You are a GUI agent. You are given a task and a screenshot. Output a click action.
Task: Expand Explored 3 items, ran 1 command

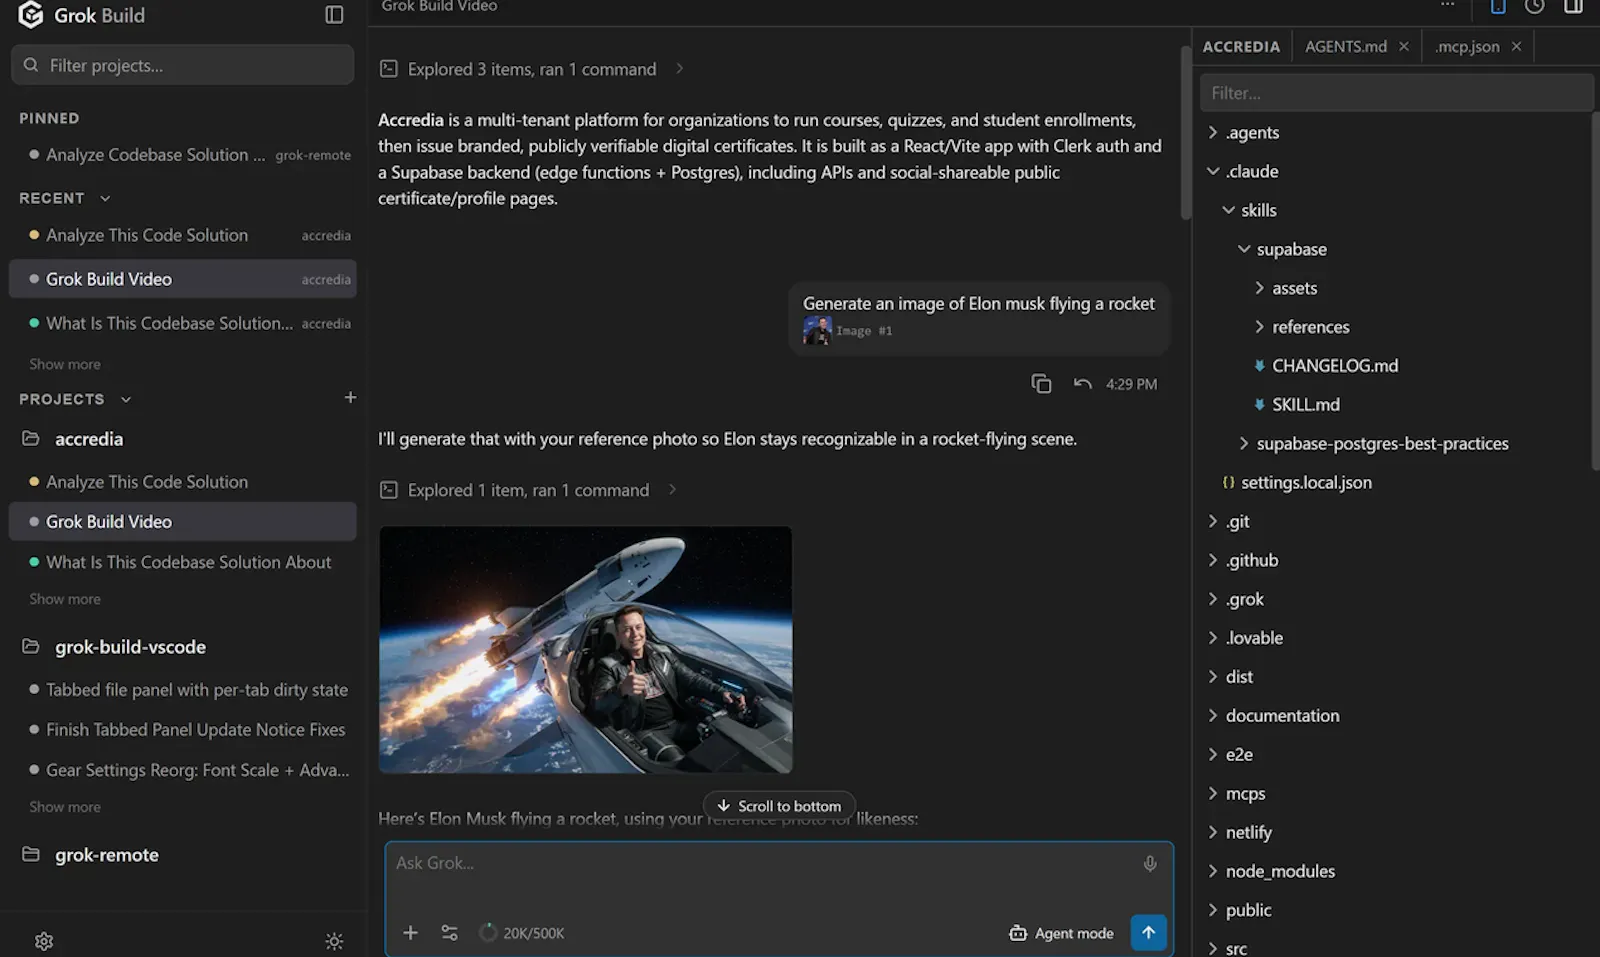pyautogui.click(x=531, y=69)
